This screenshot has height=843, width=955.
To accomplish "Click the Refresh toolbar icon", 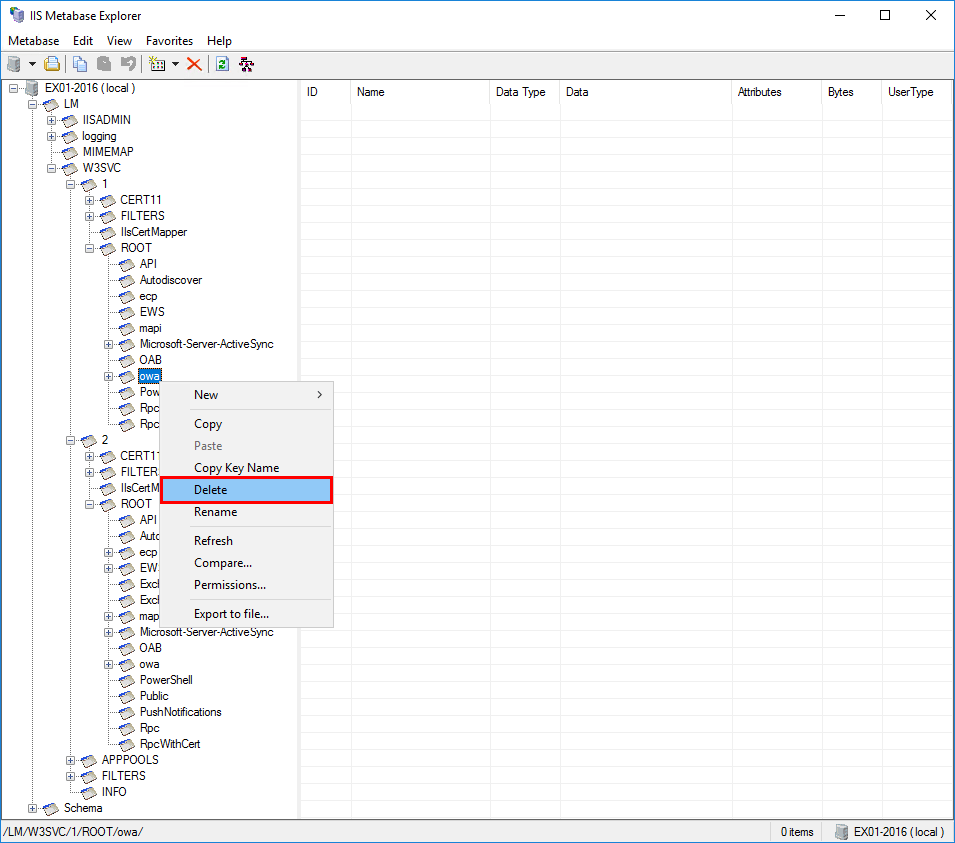I will pos(221,63).
